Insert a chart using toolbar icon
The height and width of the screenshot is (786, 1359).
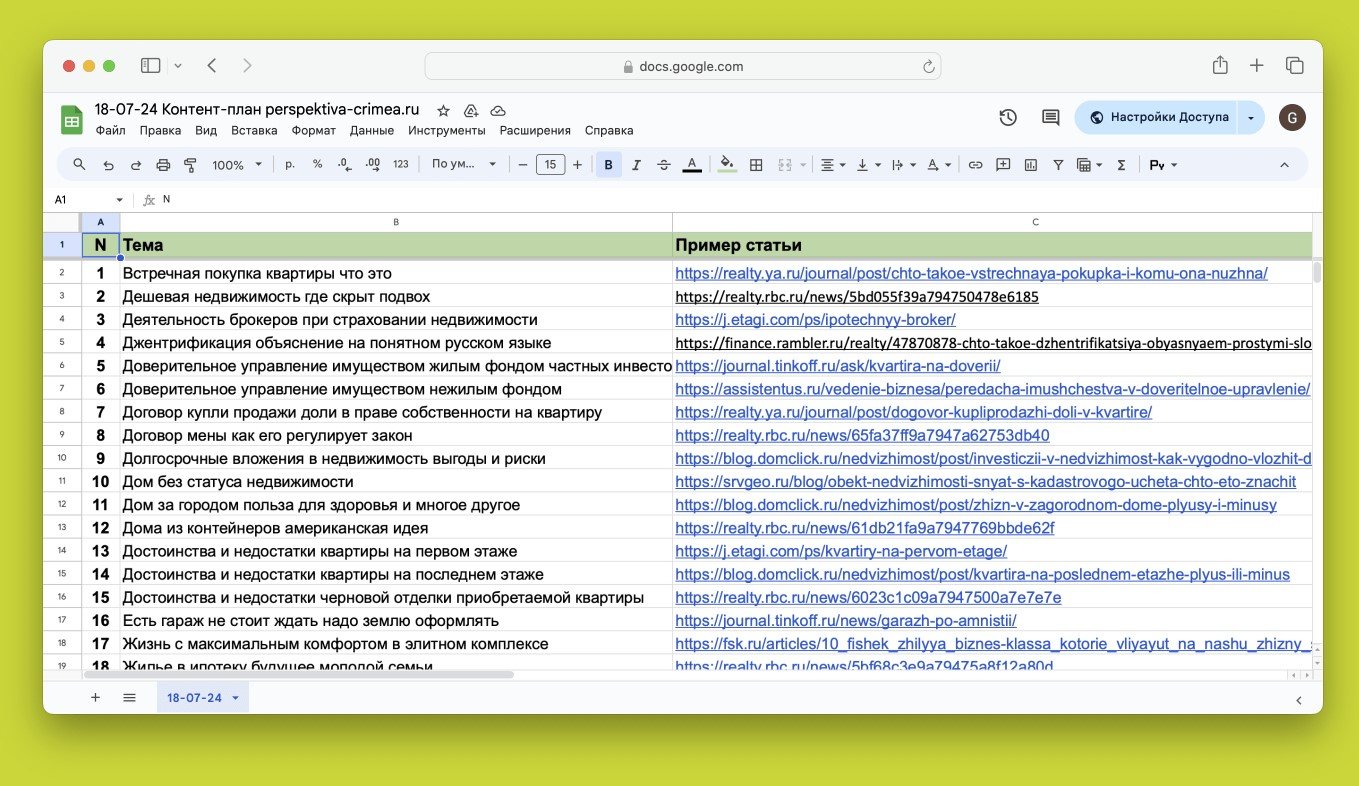pyautogui.click(x=1031, y=165)
